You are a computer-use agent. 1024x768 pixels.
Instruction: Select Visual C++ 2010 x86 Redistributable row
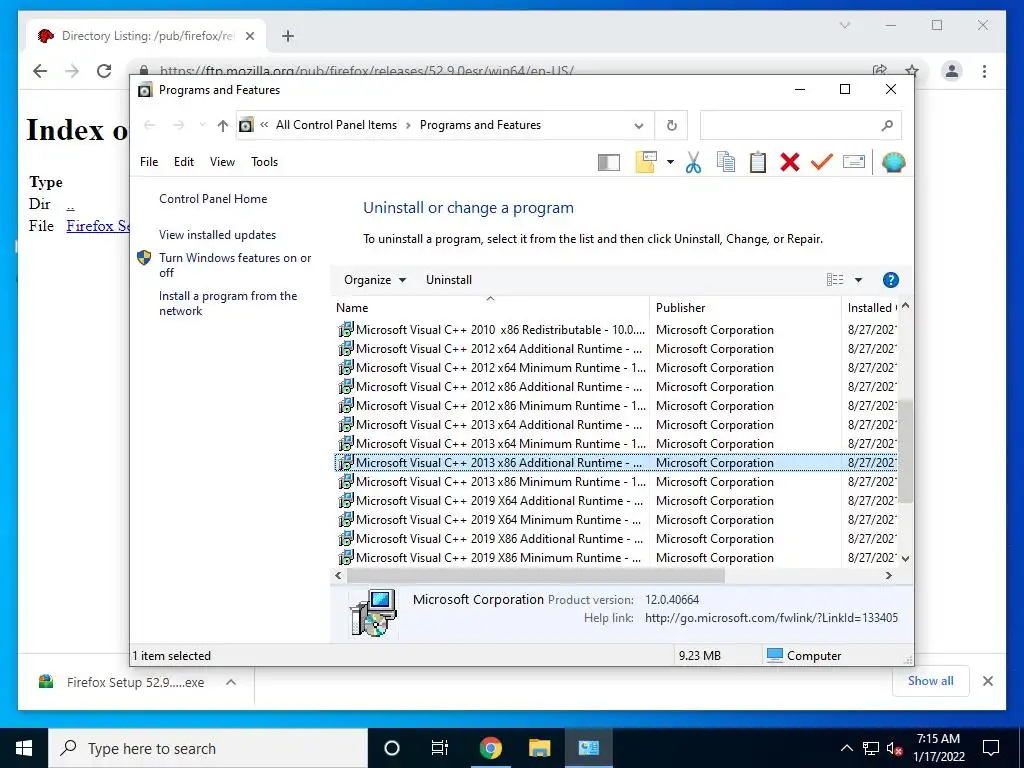point(616,330)
